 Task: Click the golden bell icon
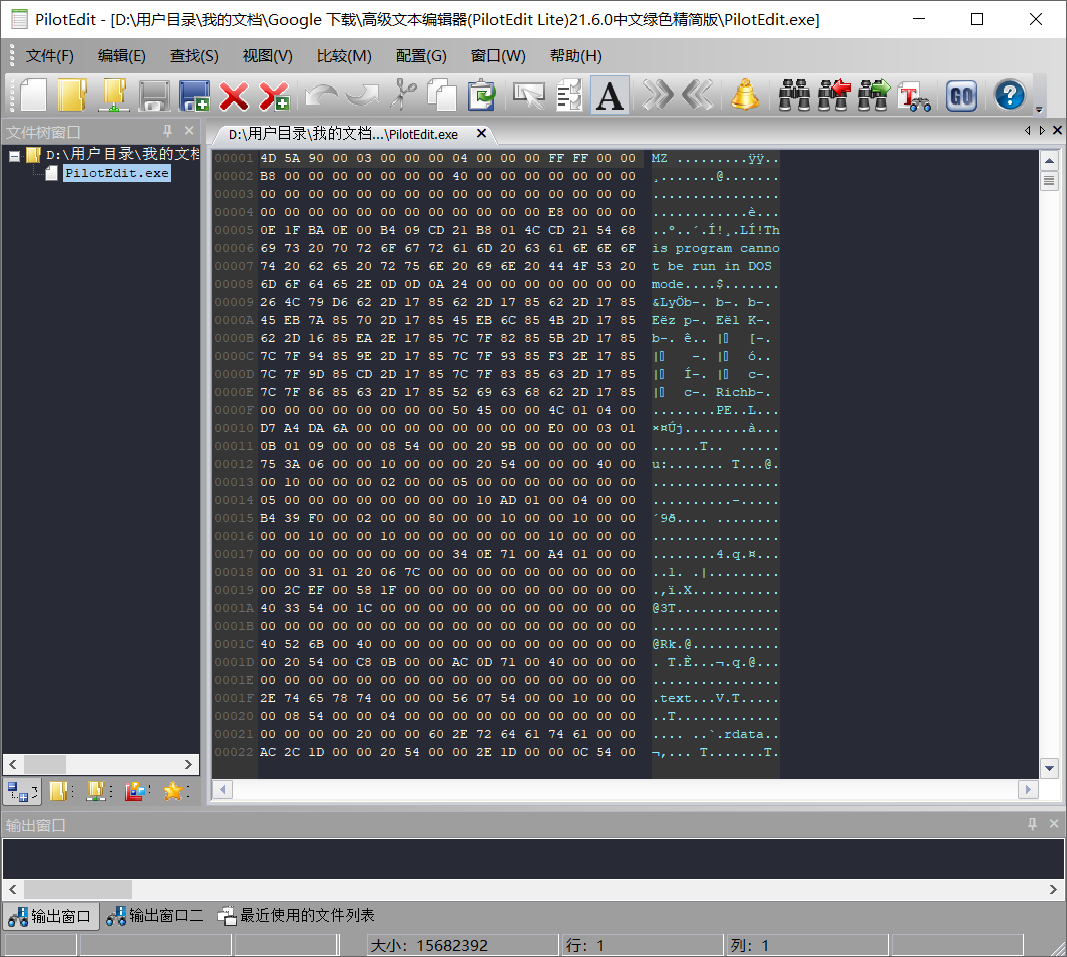pos(744,95)
